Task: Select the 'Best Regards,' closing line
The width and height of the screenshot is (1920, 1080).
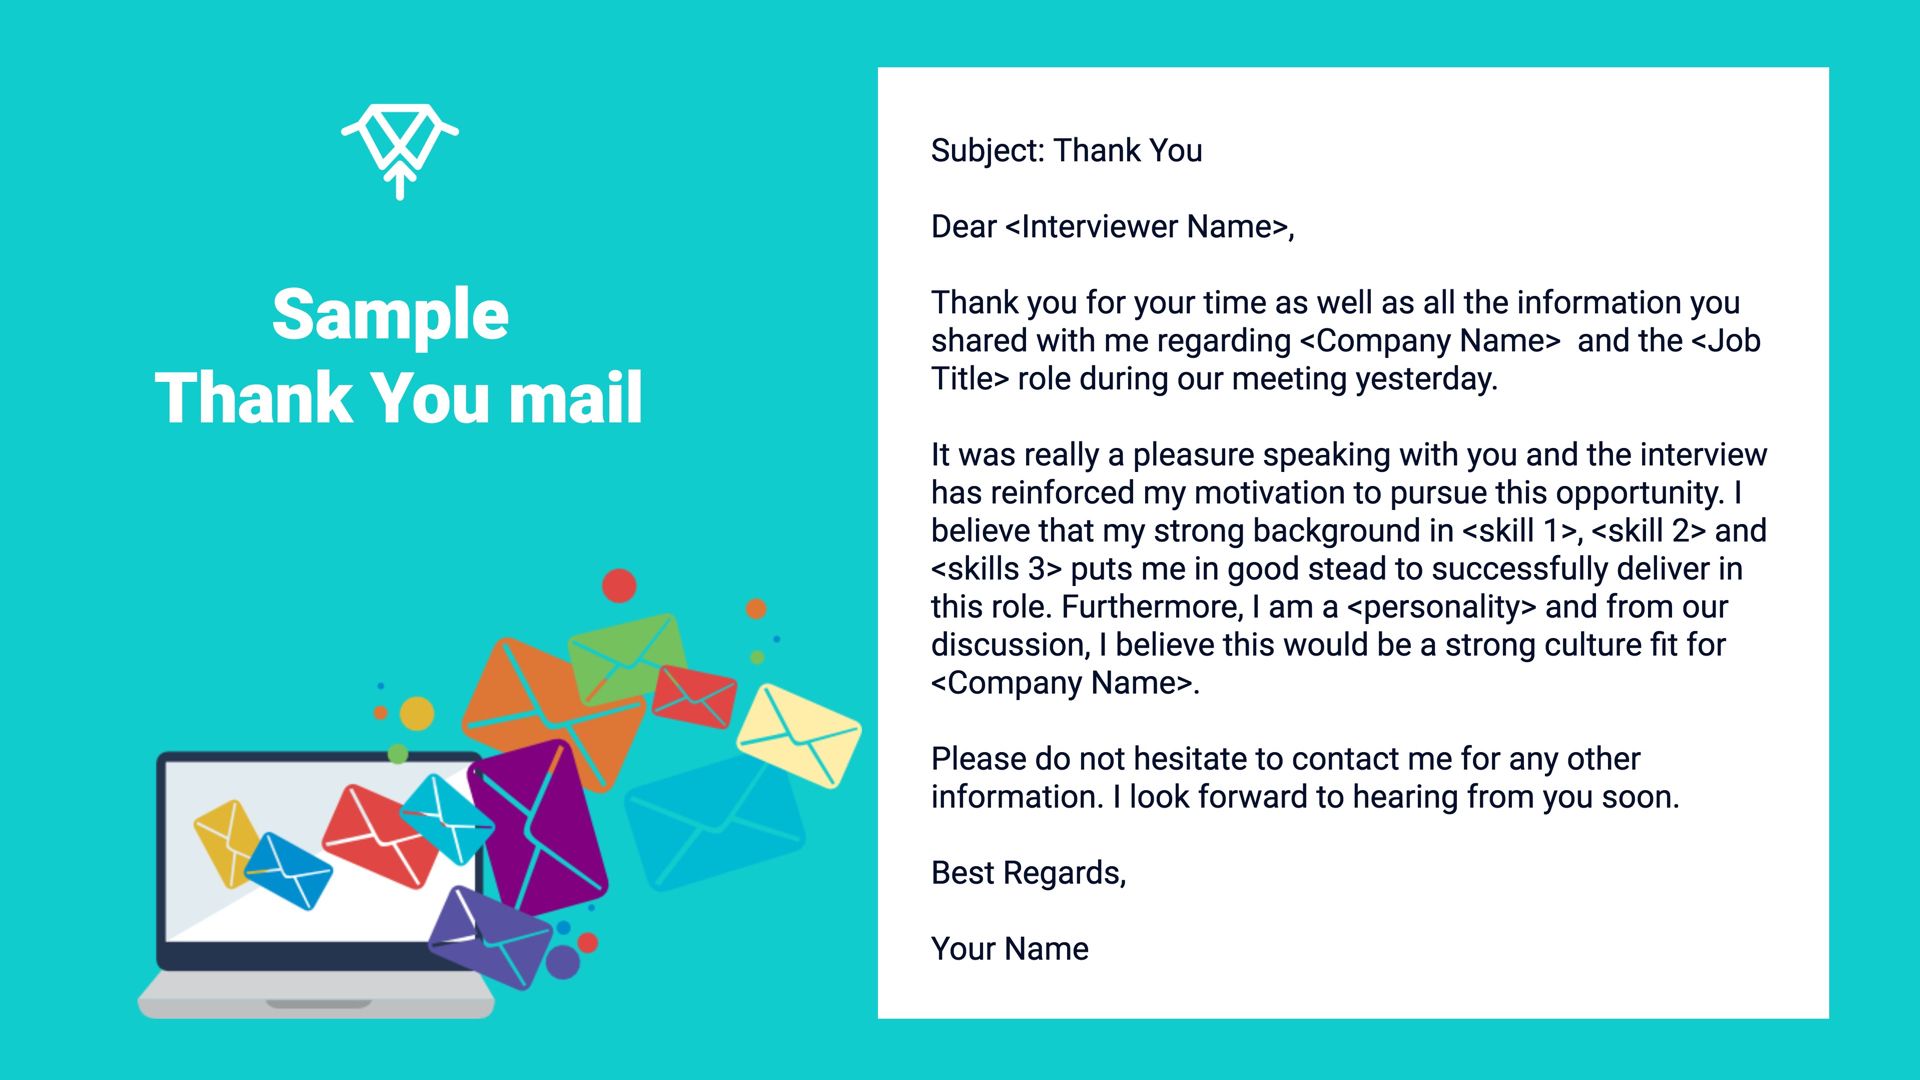Action: (1028, 873)
